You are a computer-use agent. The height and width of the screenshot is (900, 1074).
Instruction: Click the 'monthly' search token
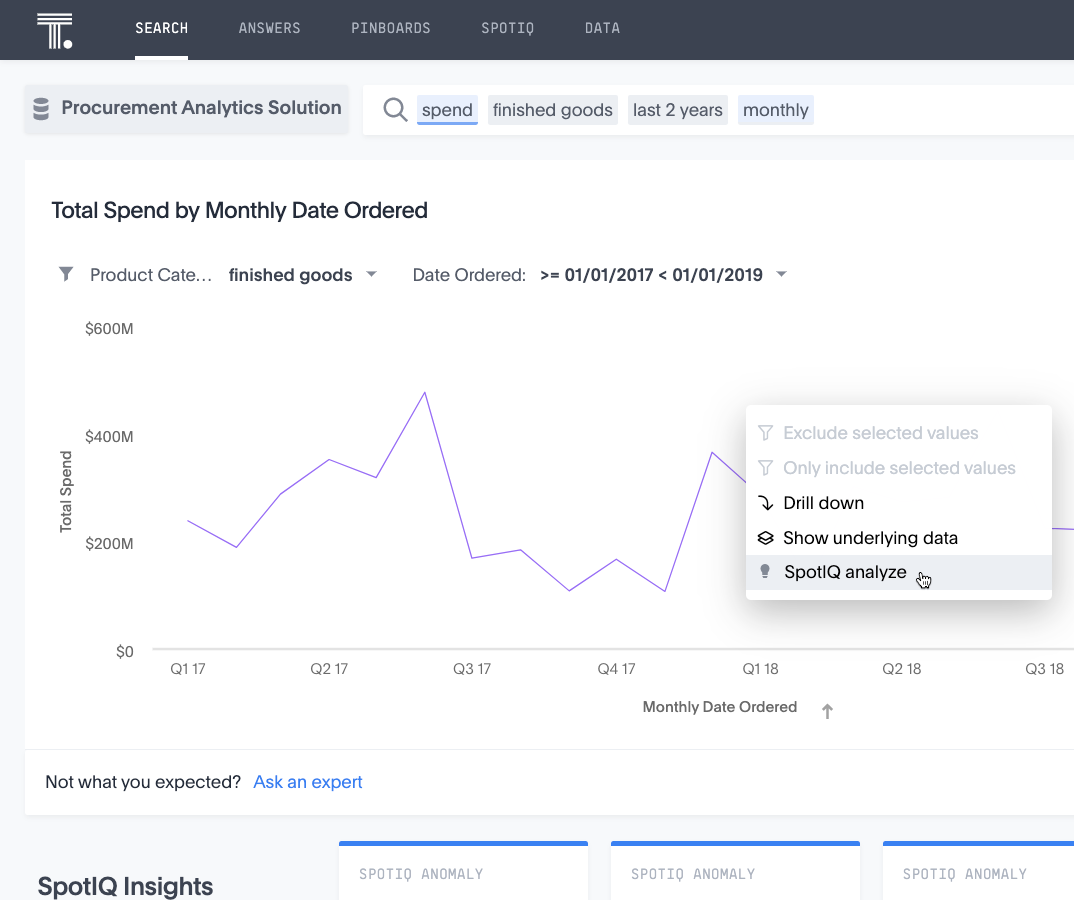point(775,110)
